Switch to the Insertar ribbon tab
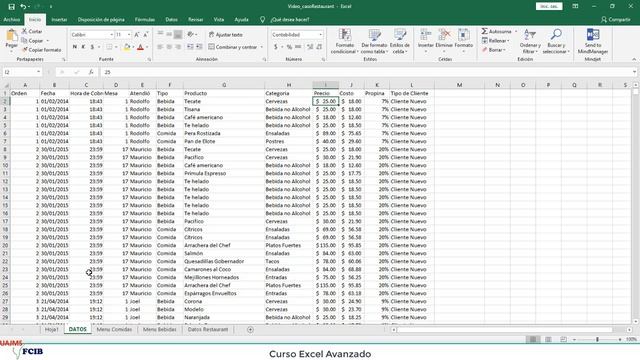Image resolution: width=640 pixels, height=360 pixels. coord(59,20)
